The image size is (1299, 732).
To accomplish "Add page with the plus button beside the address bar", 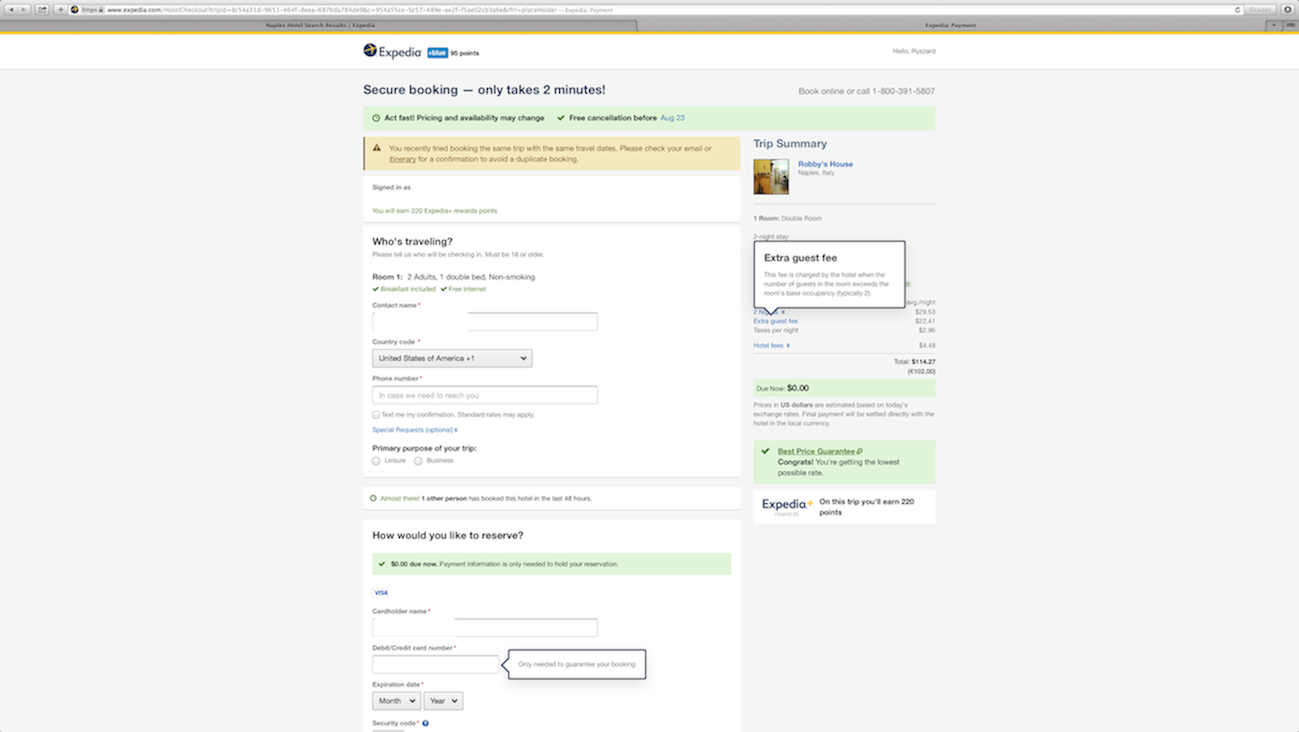I will (60, 9).
